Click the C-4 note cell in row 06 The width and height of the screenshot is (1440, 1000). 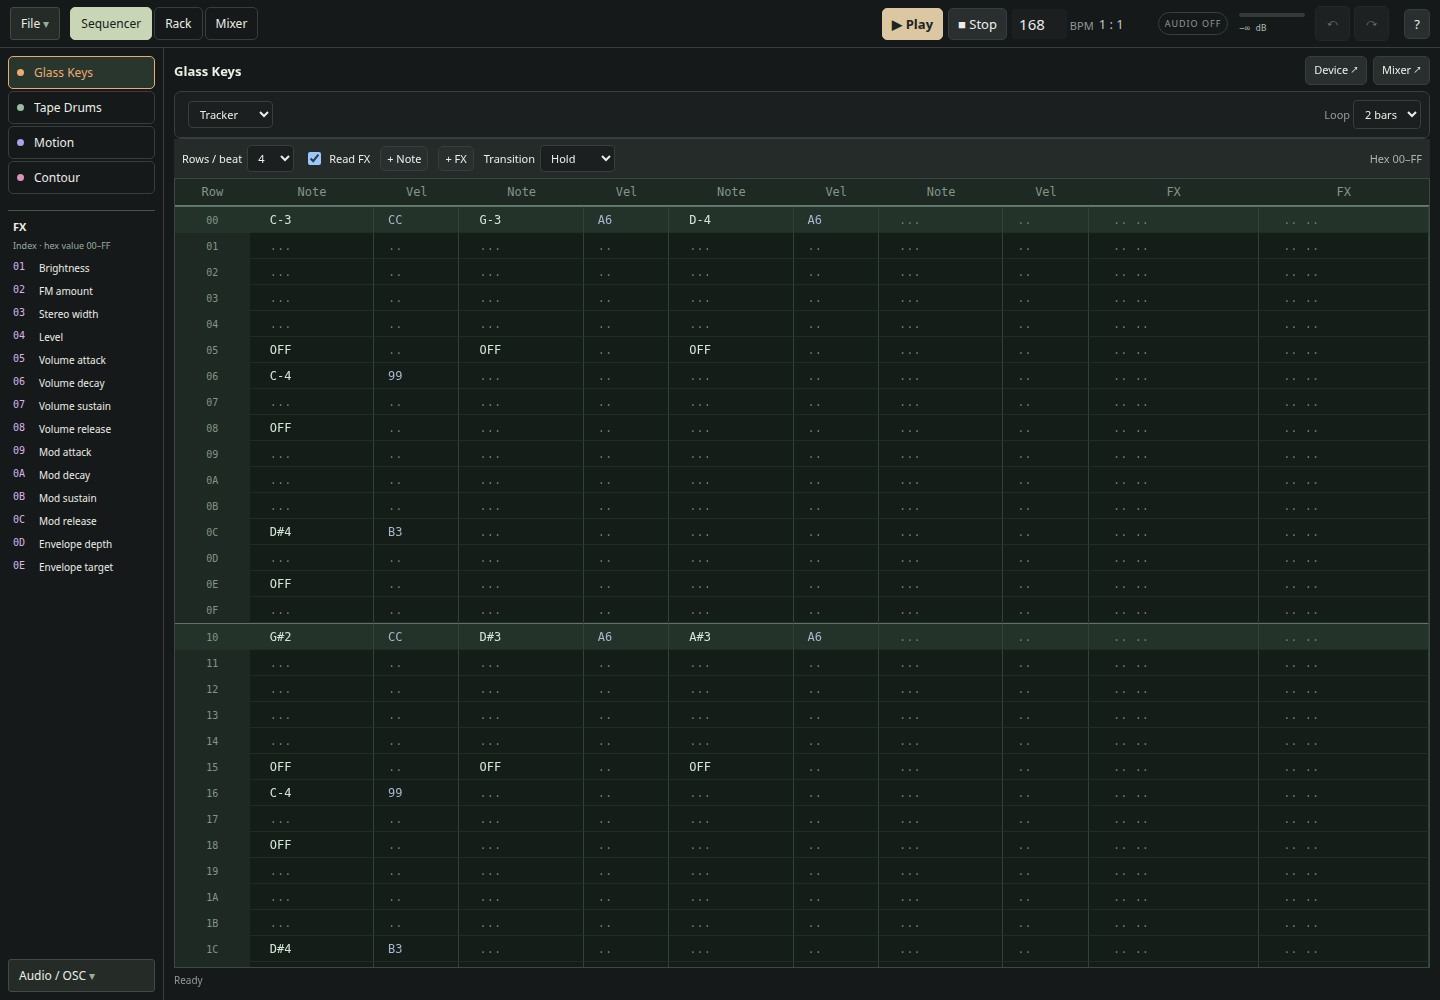311,376
